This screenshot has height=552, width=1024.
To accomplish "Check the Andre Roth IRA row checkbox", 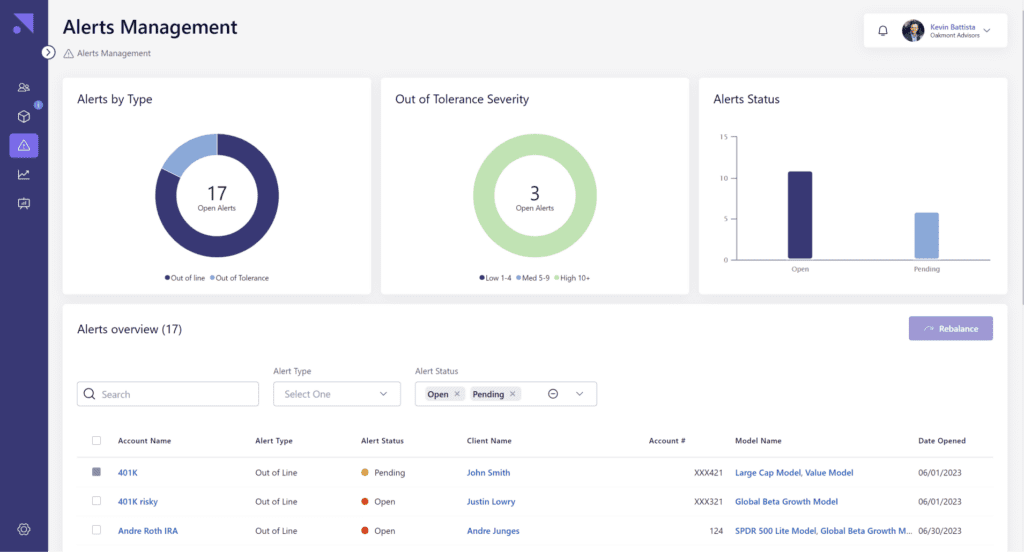I will [x=97, y=531].
